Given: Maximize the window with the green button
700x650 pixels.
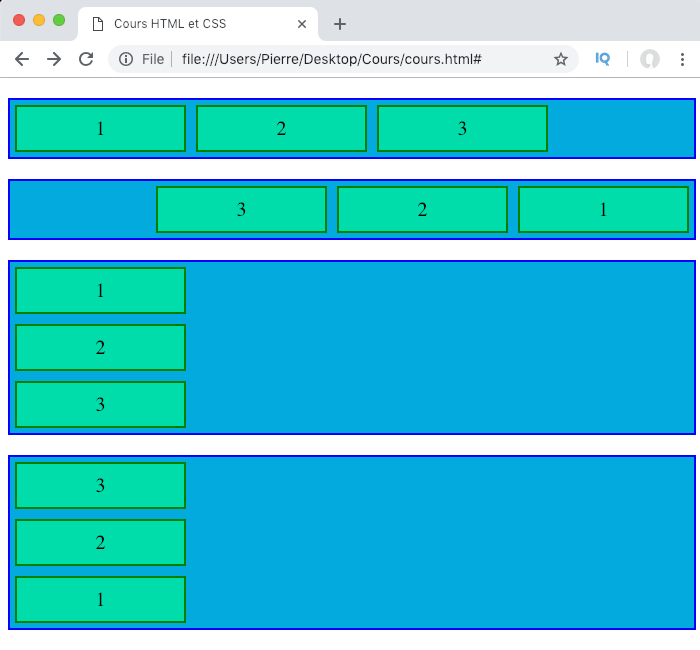Looking at the screenshot, I should 59,20.
